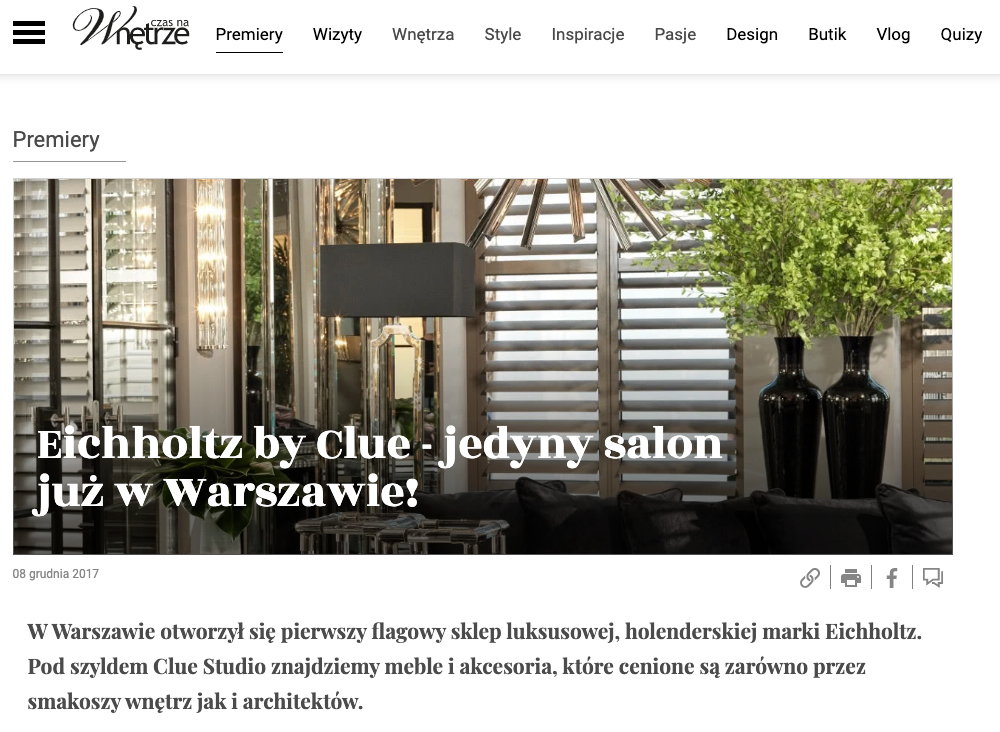This screenshot has height=732, width=1000.
Task: Click the 08 grudnia 2017 date
Action: (x=55, y=573)
